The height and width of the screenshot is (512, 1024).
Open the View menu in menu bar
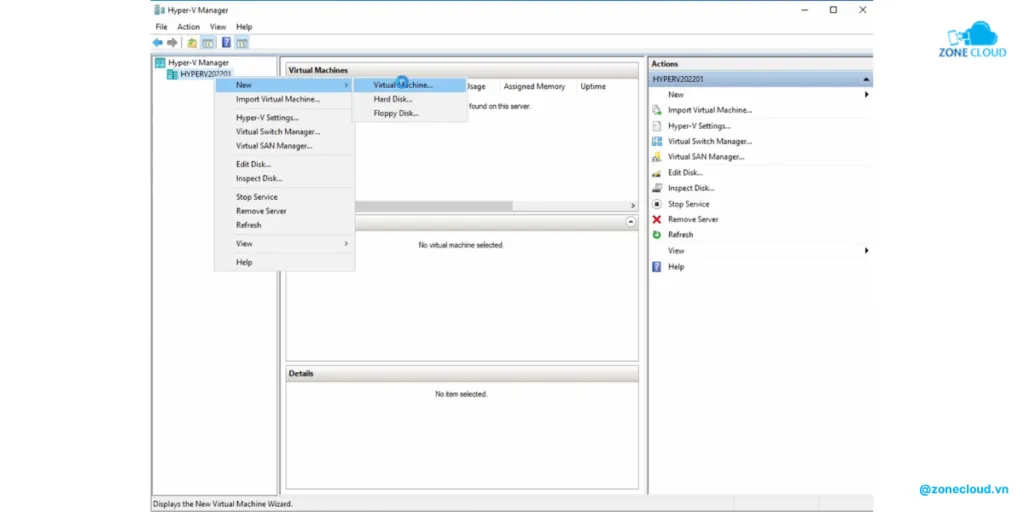218,27
